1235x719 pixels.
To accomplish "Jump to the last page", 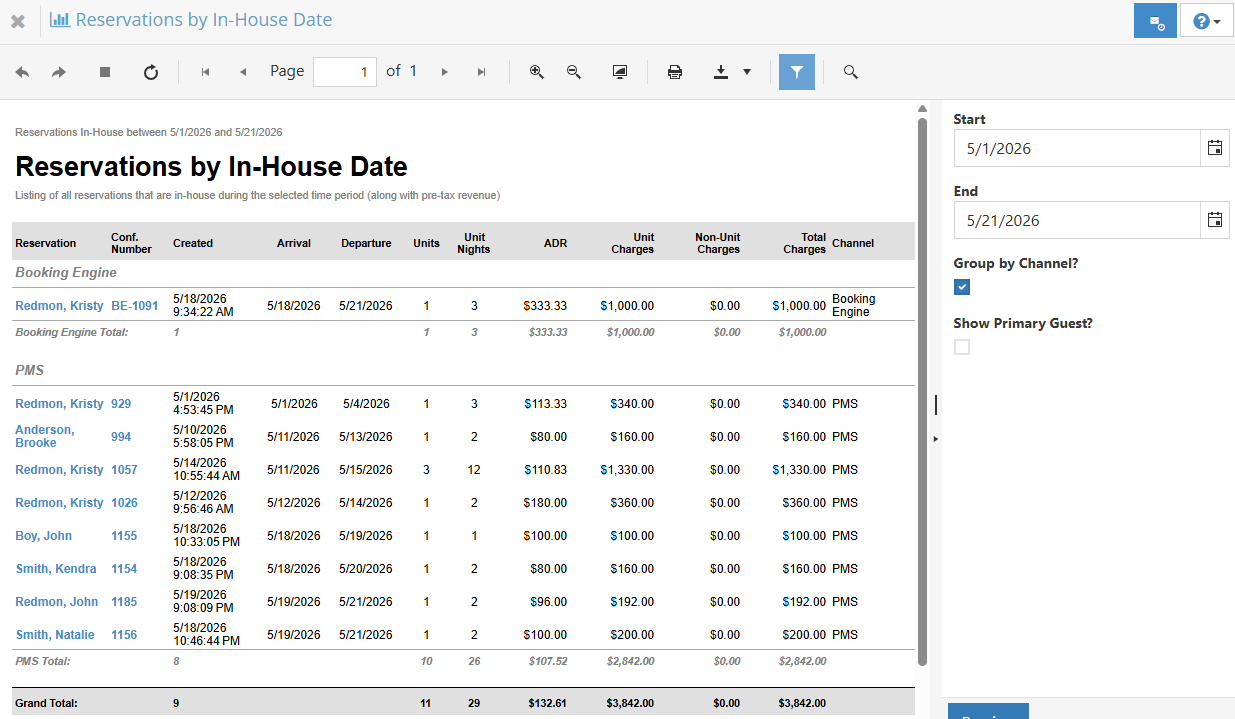I will pos(482,72).
